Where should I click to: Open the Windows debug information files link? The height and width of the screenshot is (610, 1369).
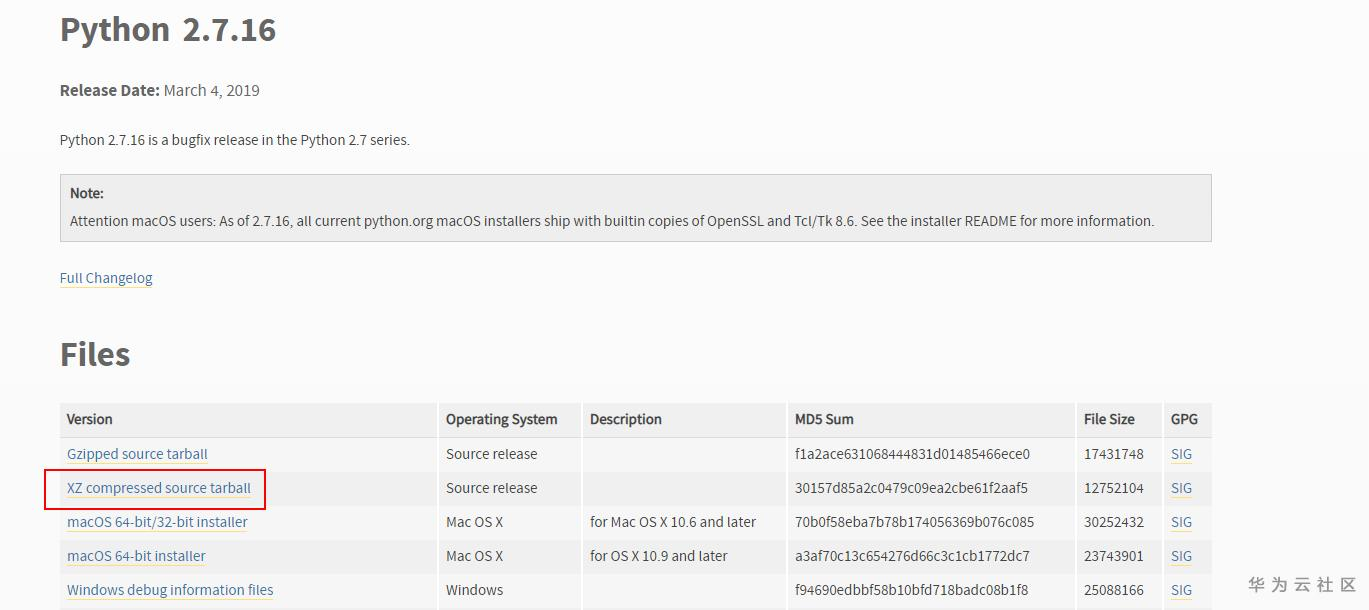point(170,590)
